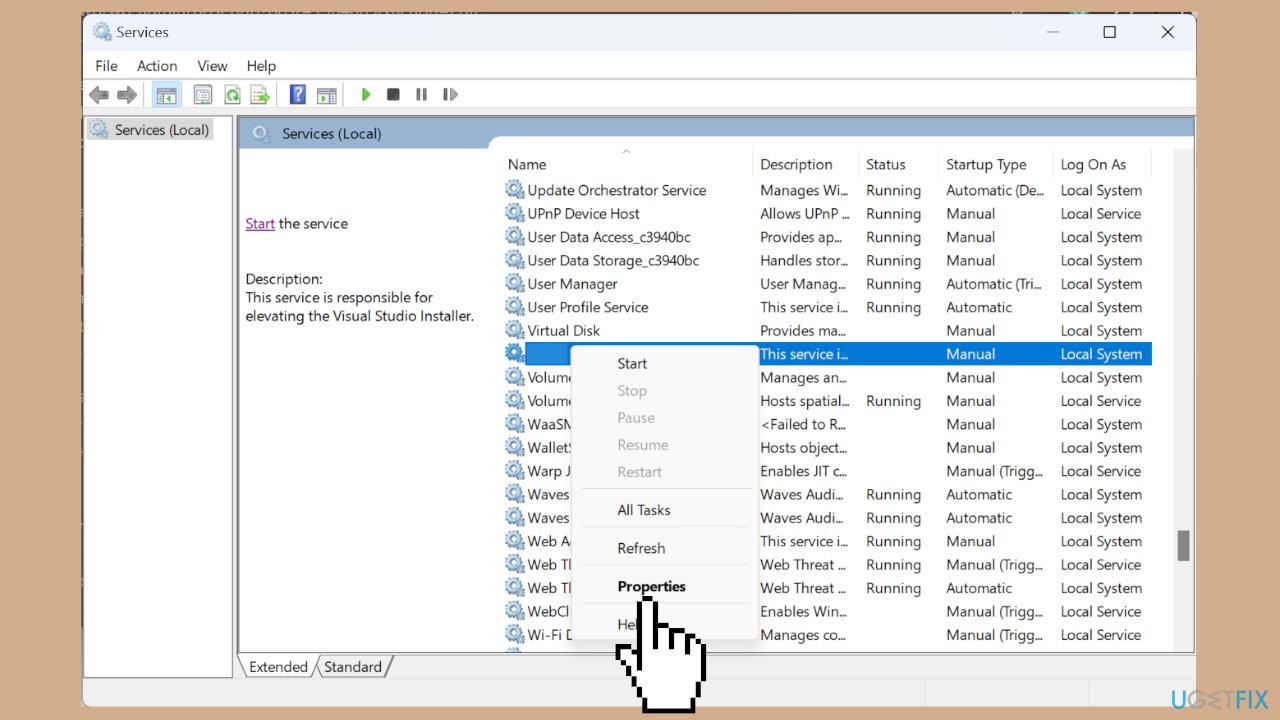Click the "Hosts object..." description cell
This screenshot has width=1280, height=720.
point(803,448)
